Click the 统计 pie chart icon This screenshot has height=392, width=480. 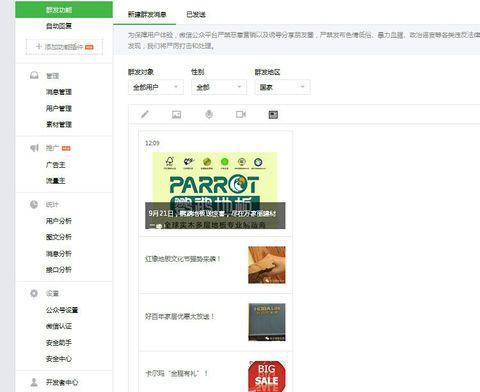pos(34,204)
